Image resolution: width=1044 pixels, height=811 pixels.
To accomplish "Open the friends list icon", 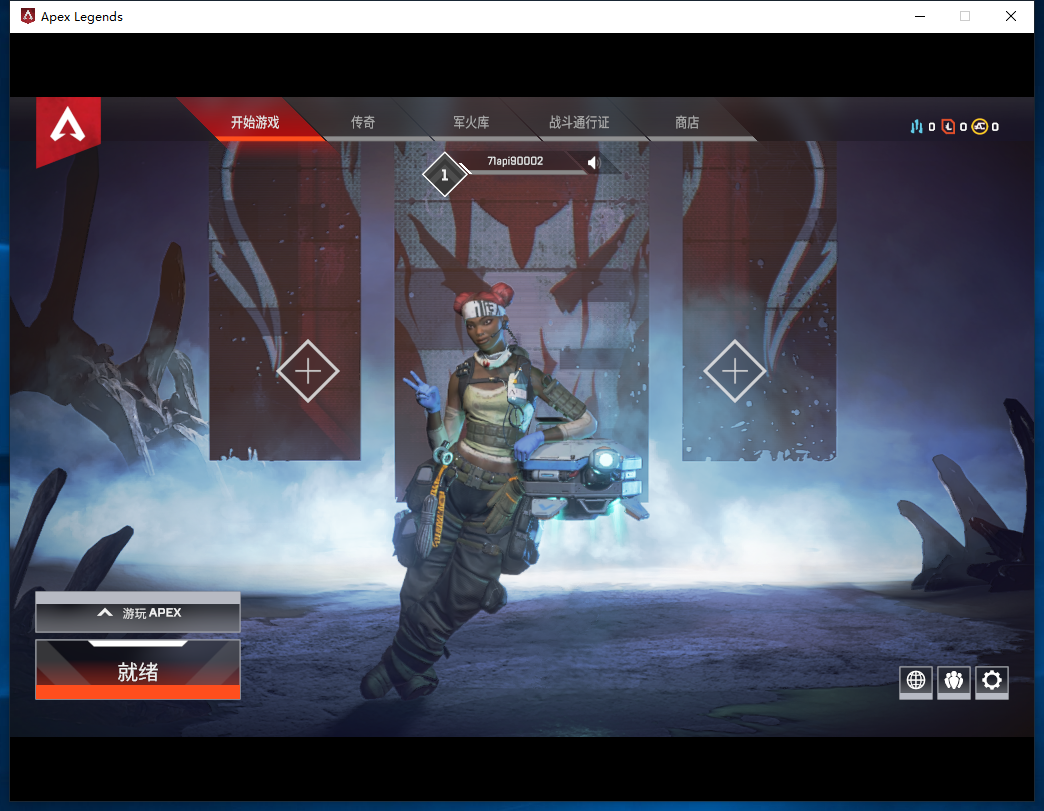I will tap(953, 681).
